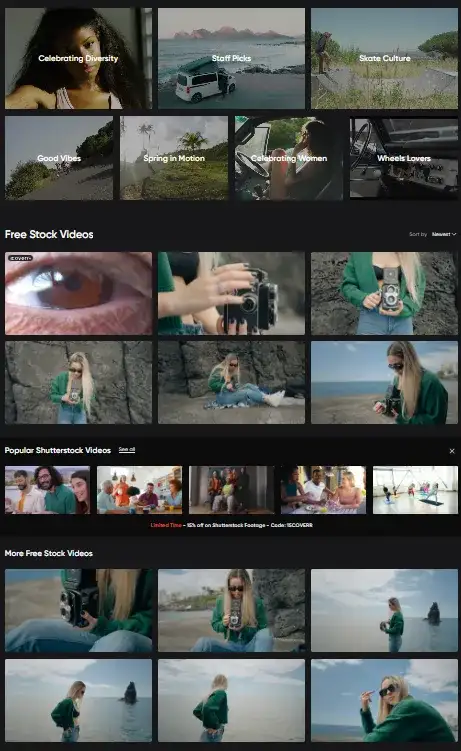Open the Good Vibes collection
Viewport: 461px width, 751px height.
click(59, 158)
